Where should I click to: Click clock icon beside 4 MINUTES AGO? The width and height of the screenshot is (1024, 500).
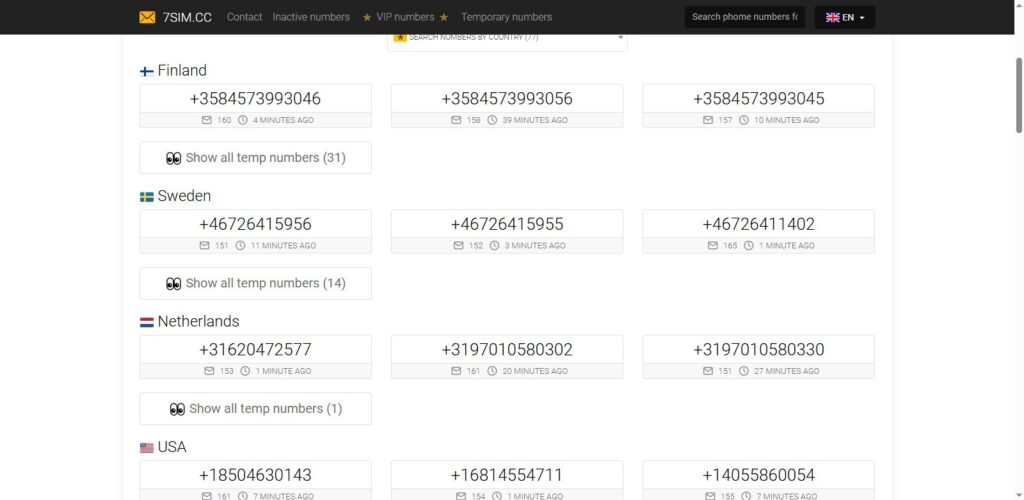pos(243,120)
